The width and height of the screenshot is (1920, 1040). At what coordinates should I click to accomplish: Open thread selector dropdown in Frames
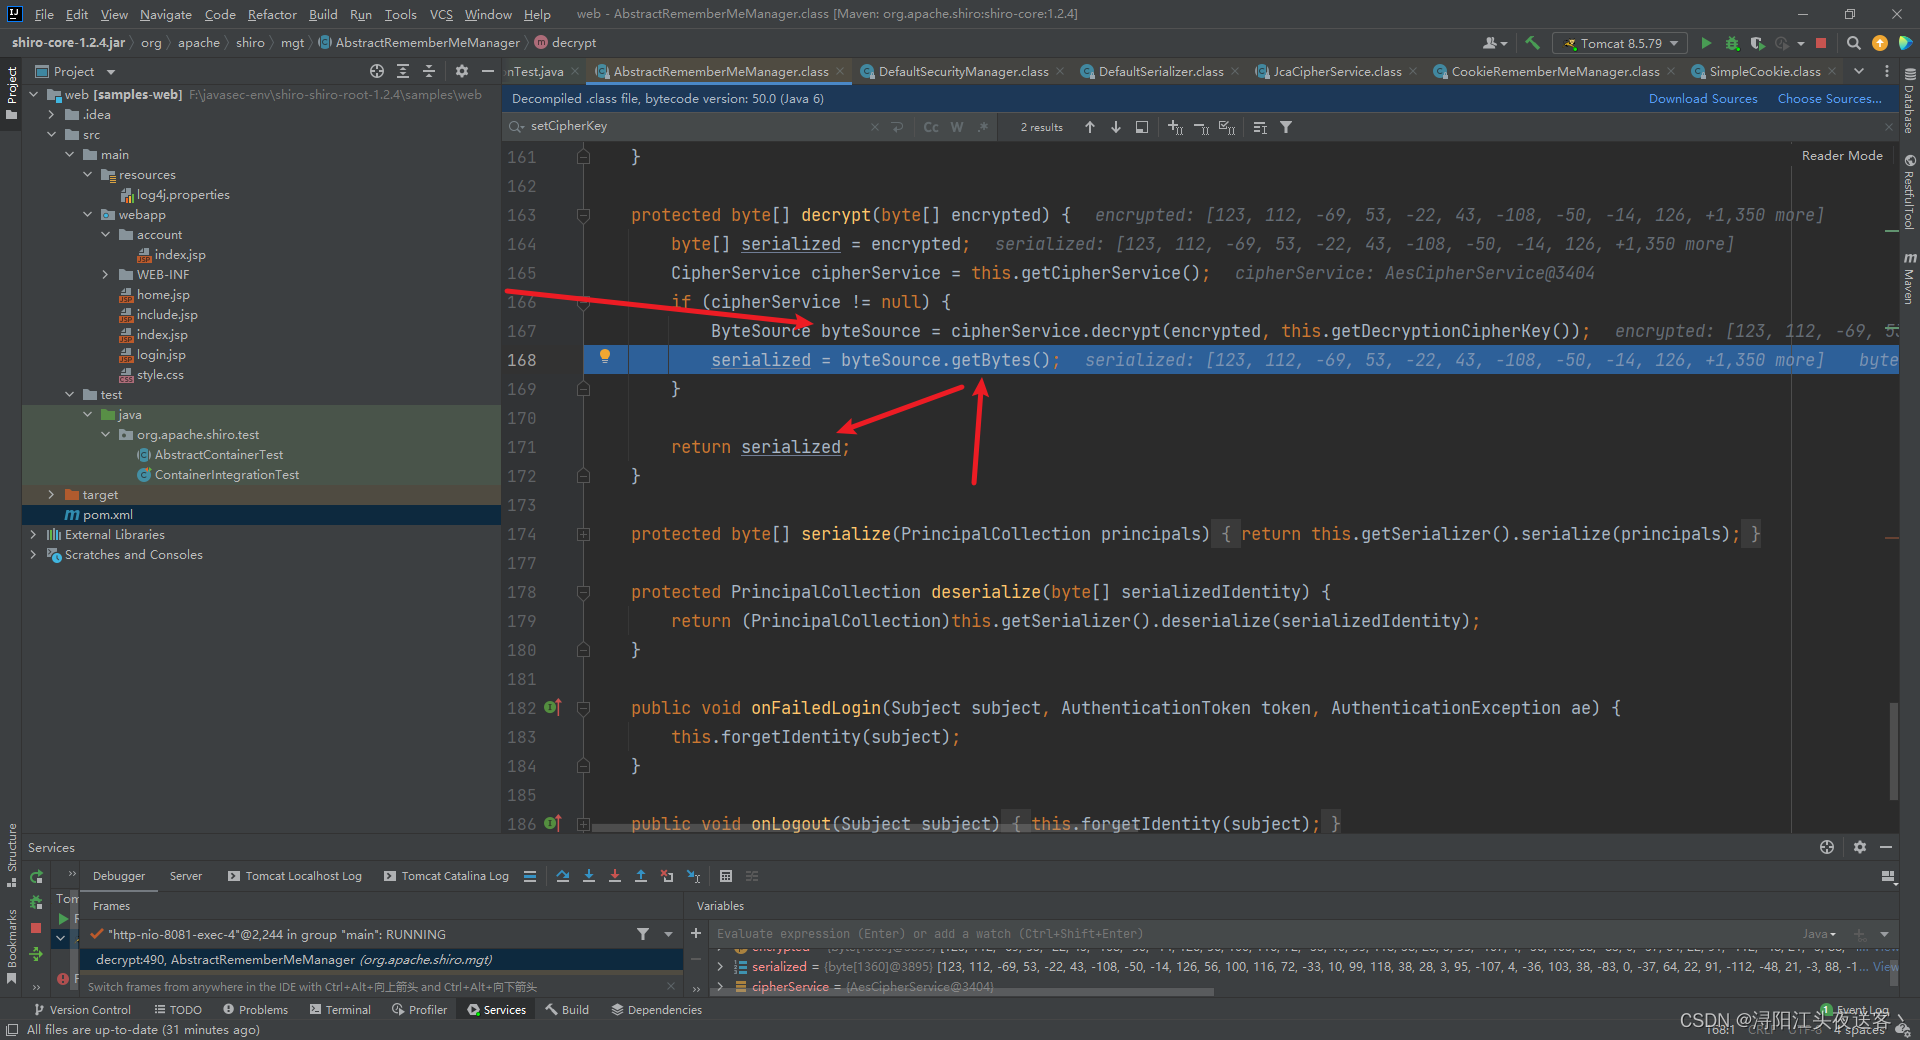click(x=668, y=934)
